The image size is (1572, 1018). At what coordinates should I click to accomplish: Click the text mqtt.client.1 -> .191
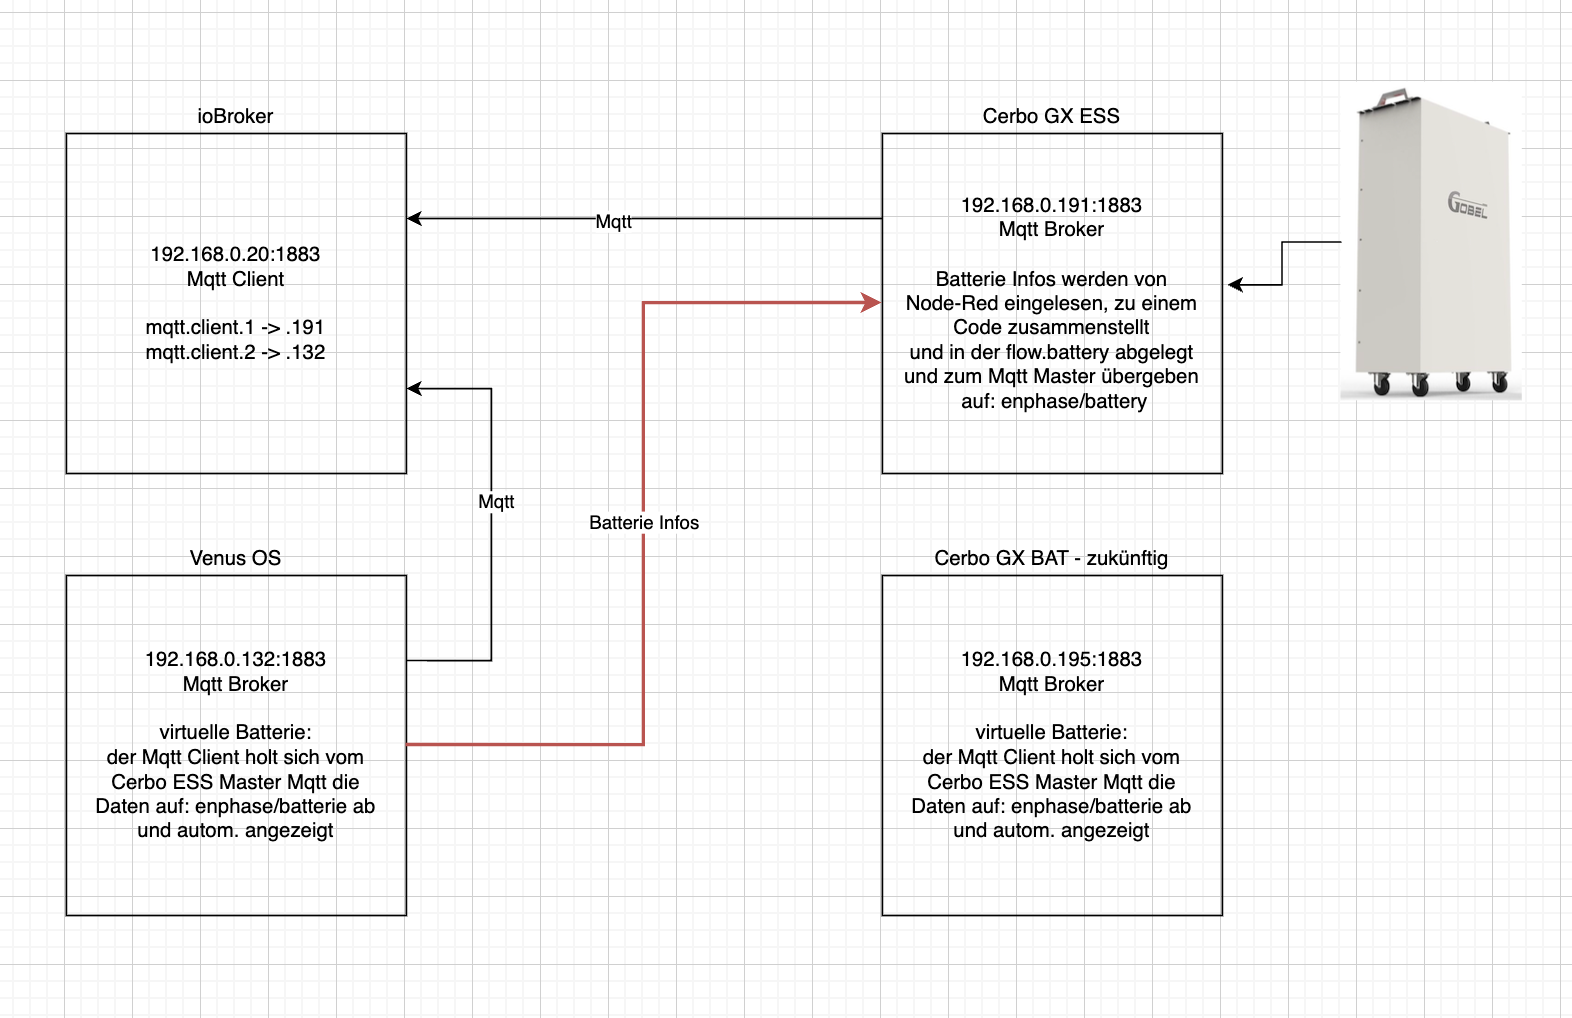click(235, 327)
